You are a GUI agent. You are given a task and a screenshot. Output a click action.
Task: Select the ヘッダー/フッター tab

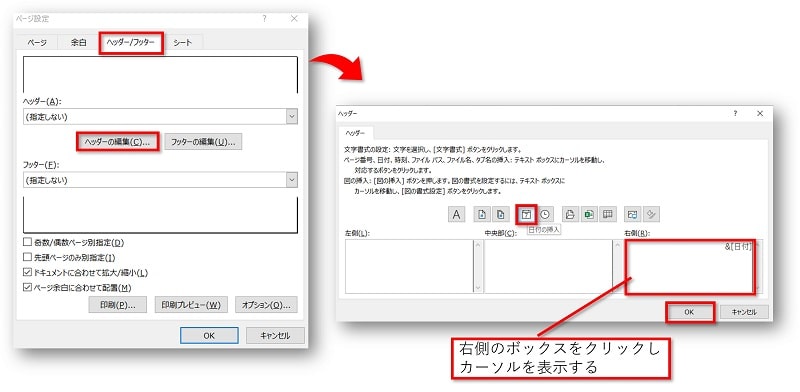coord(131,42)
